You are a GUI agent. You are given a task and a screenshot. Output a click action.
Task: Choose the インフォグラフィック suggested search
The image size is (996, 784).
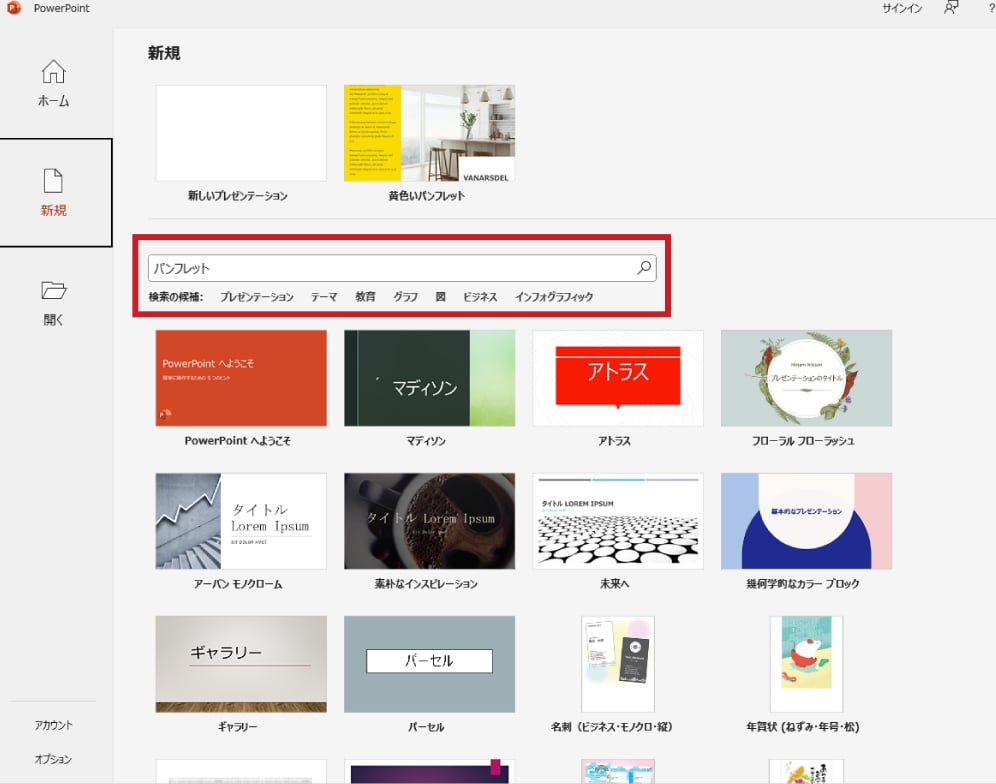click(x=554, y=297)
